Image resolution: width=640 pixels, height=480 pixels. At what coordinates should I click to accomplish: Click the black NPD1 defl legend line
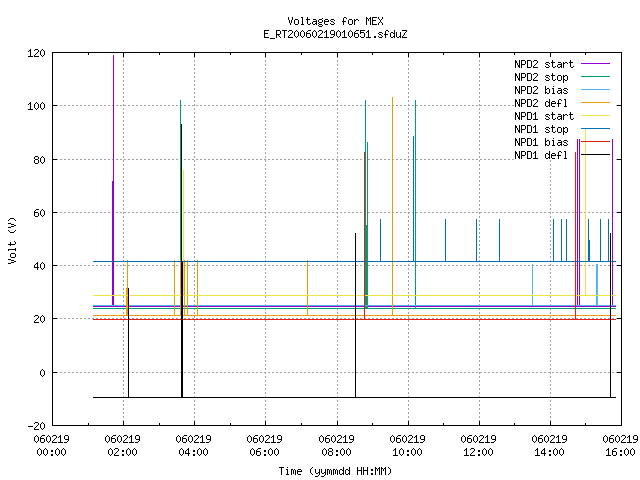(x=595, y=155)
